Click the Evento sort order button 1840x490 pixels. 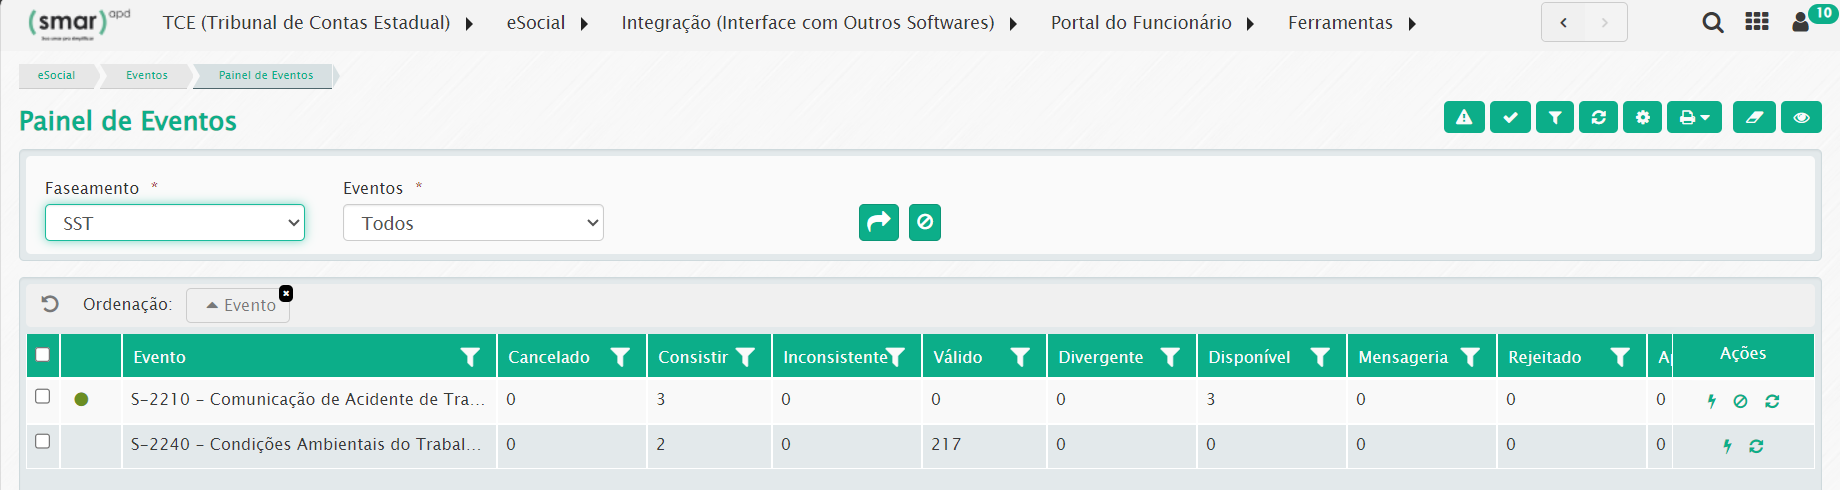(239, 305)
